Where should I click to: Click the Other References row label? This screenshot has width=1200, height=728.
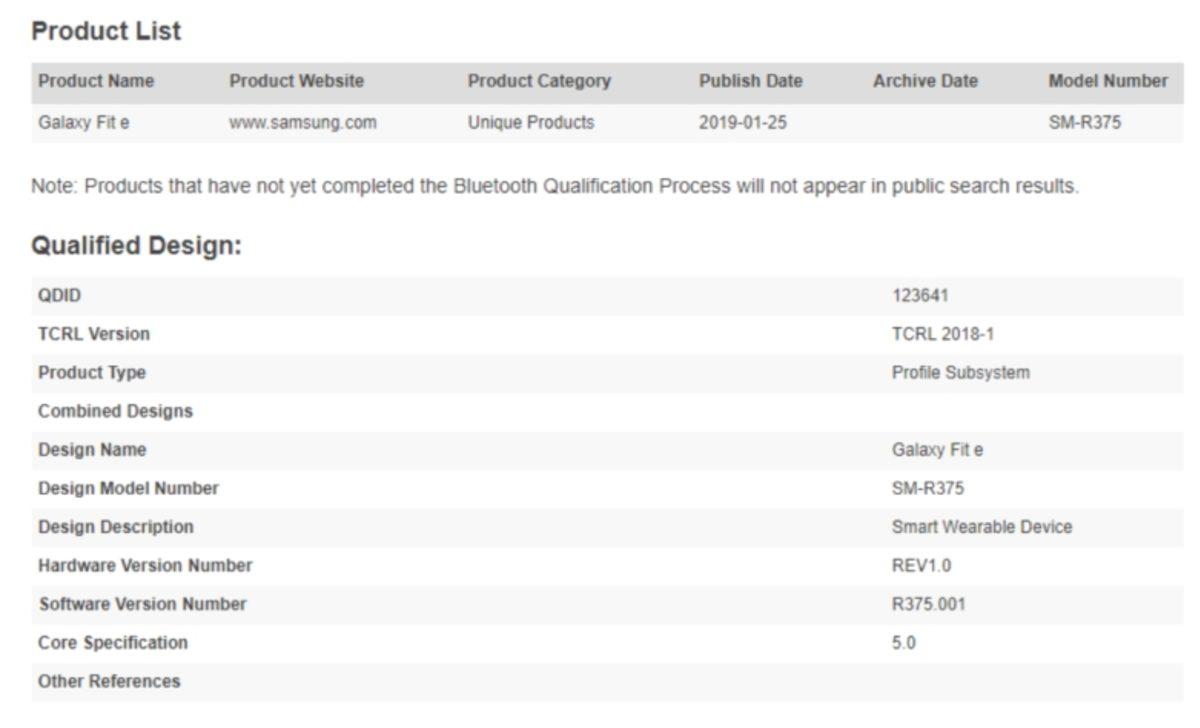coord(109,682)
